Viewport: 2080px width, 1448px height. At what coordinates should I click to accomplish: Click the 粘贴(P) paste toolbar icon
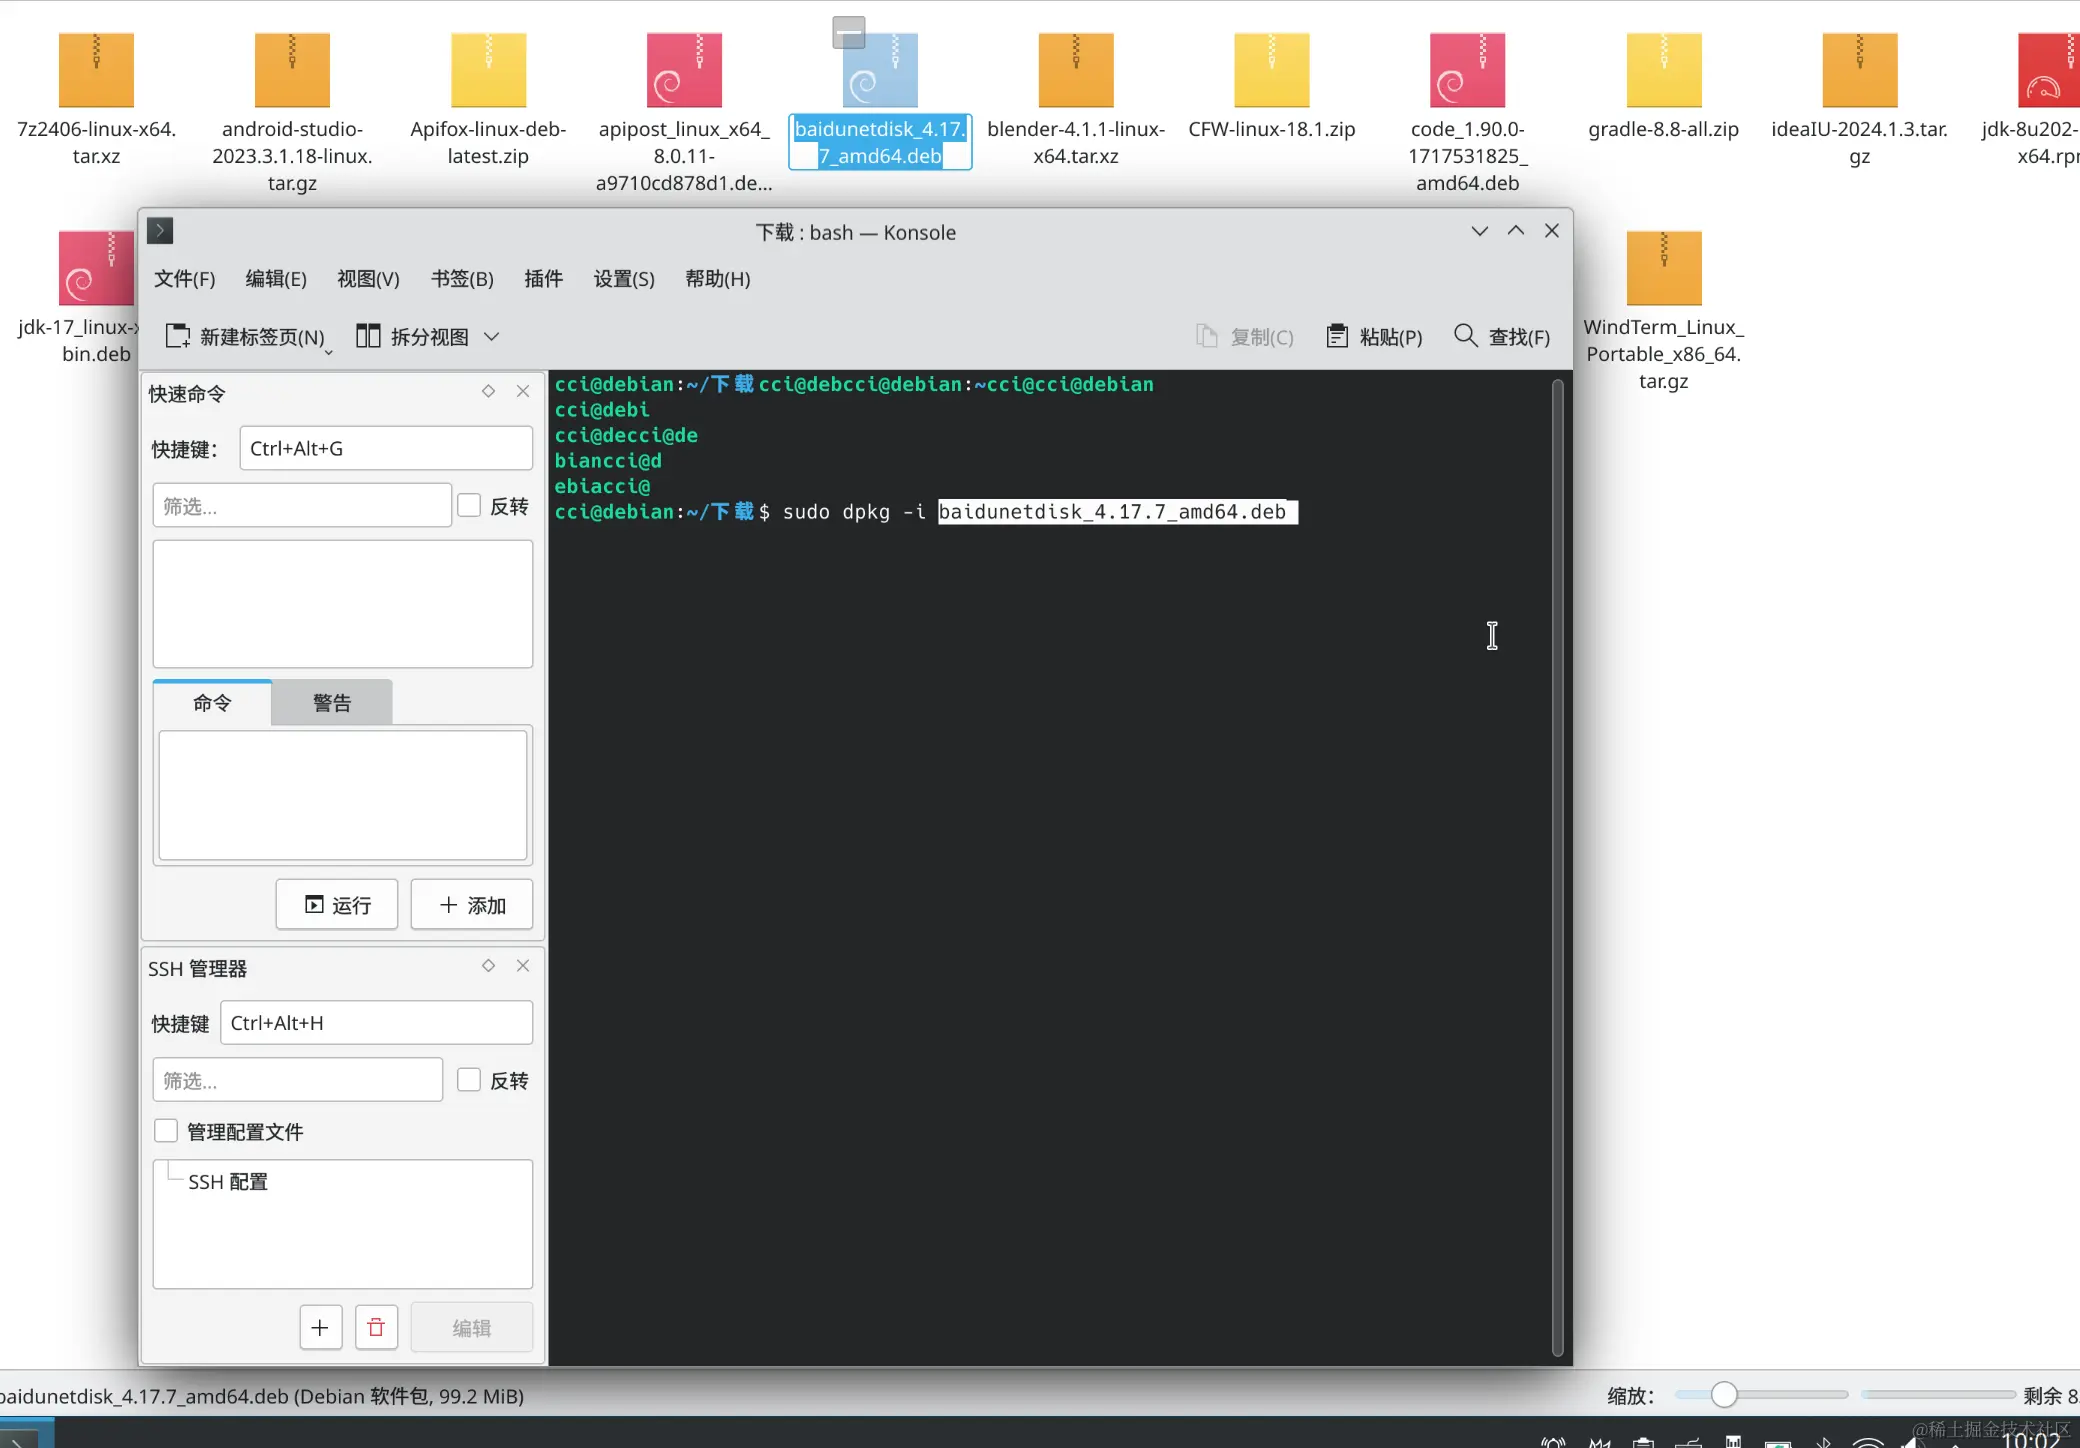click(x=1374, y=337)
